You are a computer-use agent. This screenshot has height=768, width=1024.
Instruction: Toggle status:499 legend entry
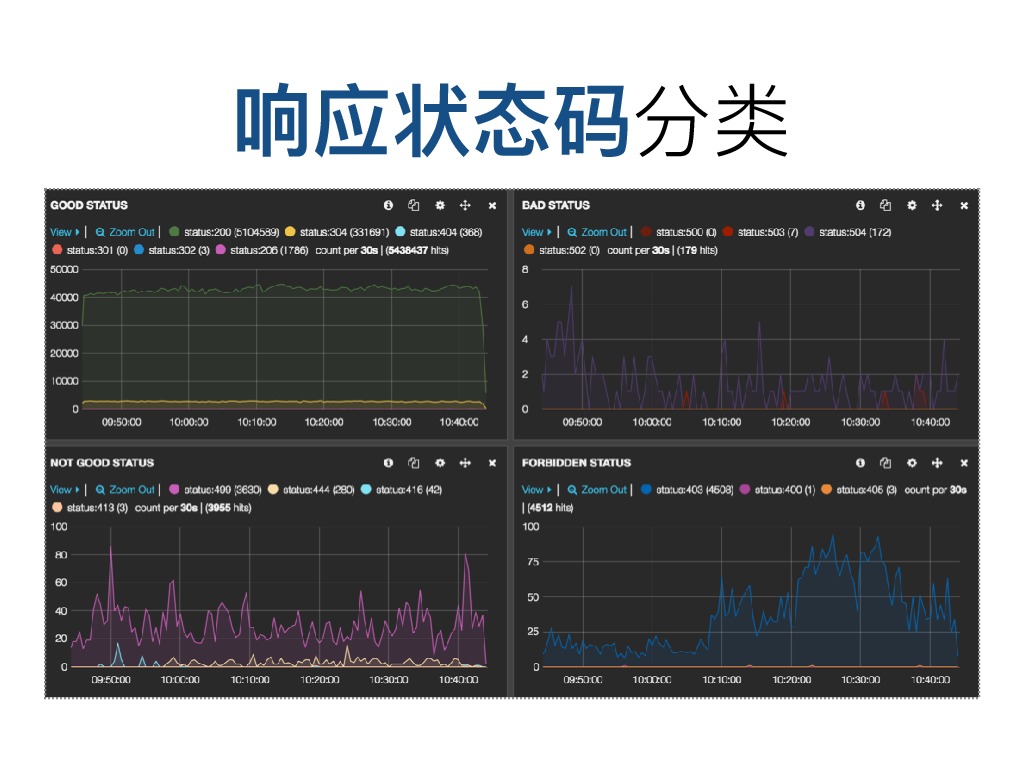pyautogui.click(x=216, y=489)
